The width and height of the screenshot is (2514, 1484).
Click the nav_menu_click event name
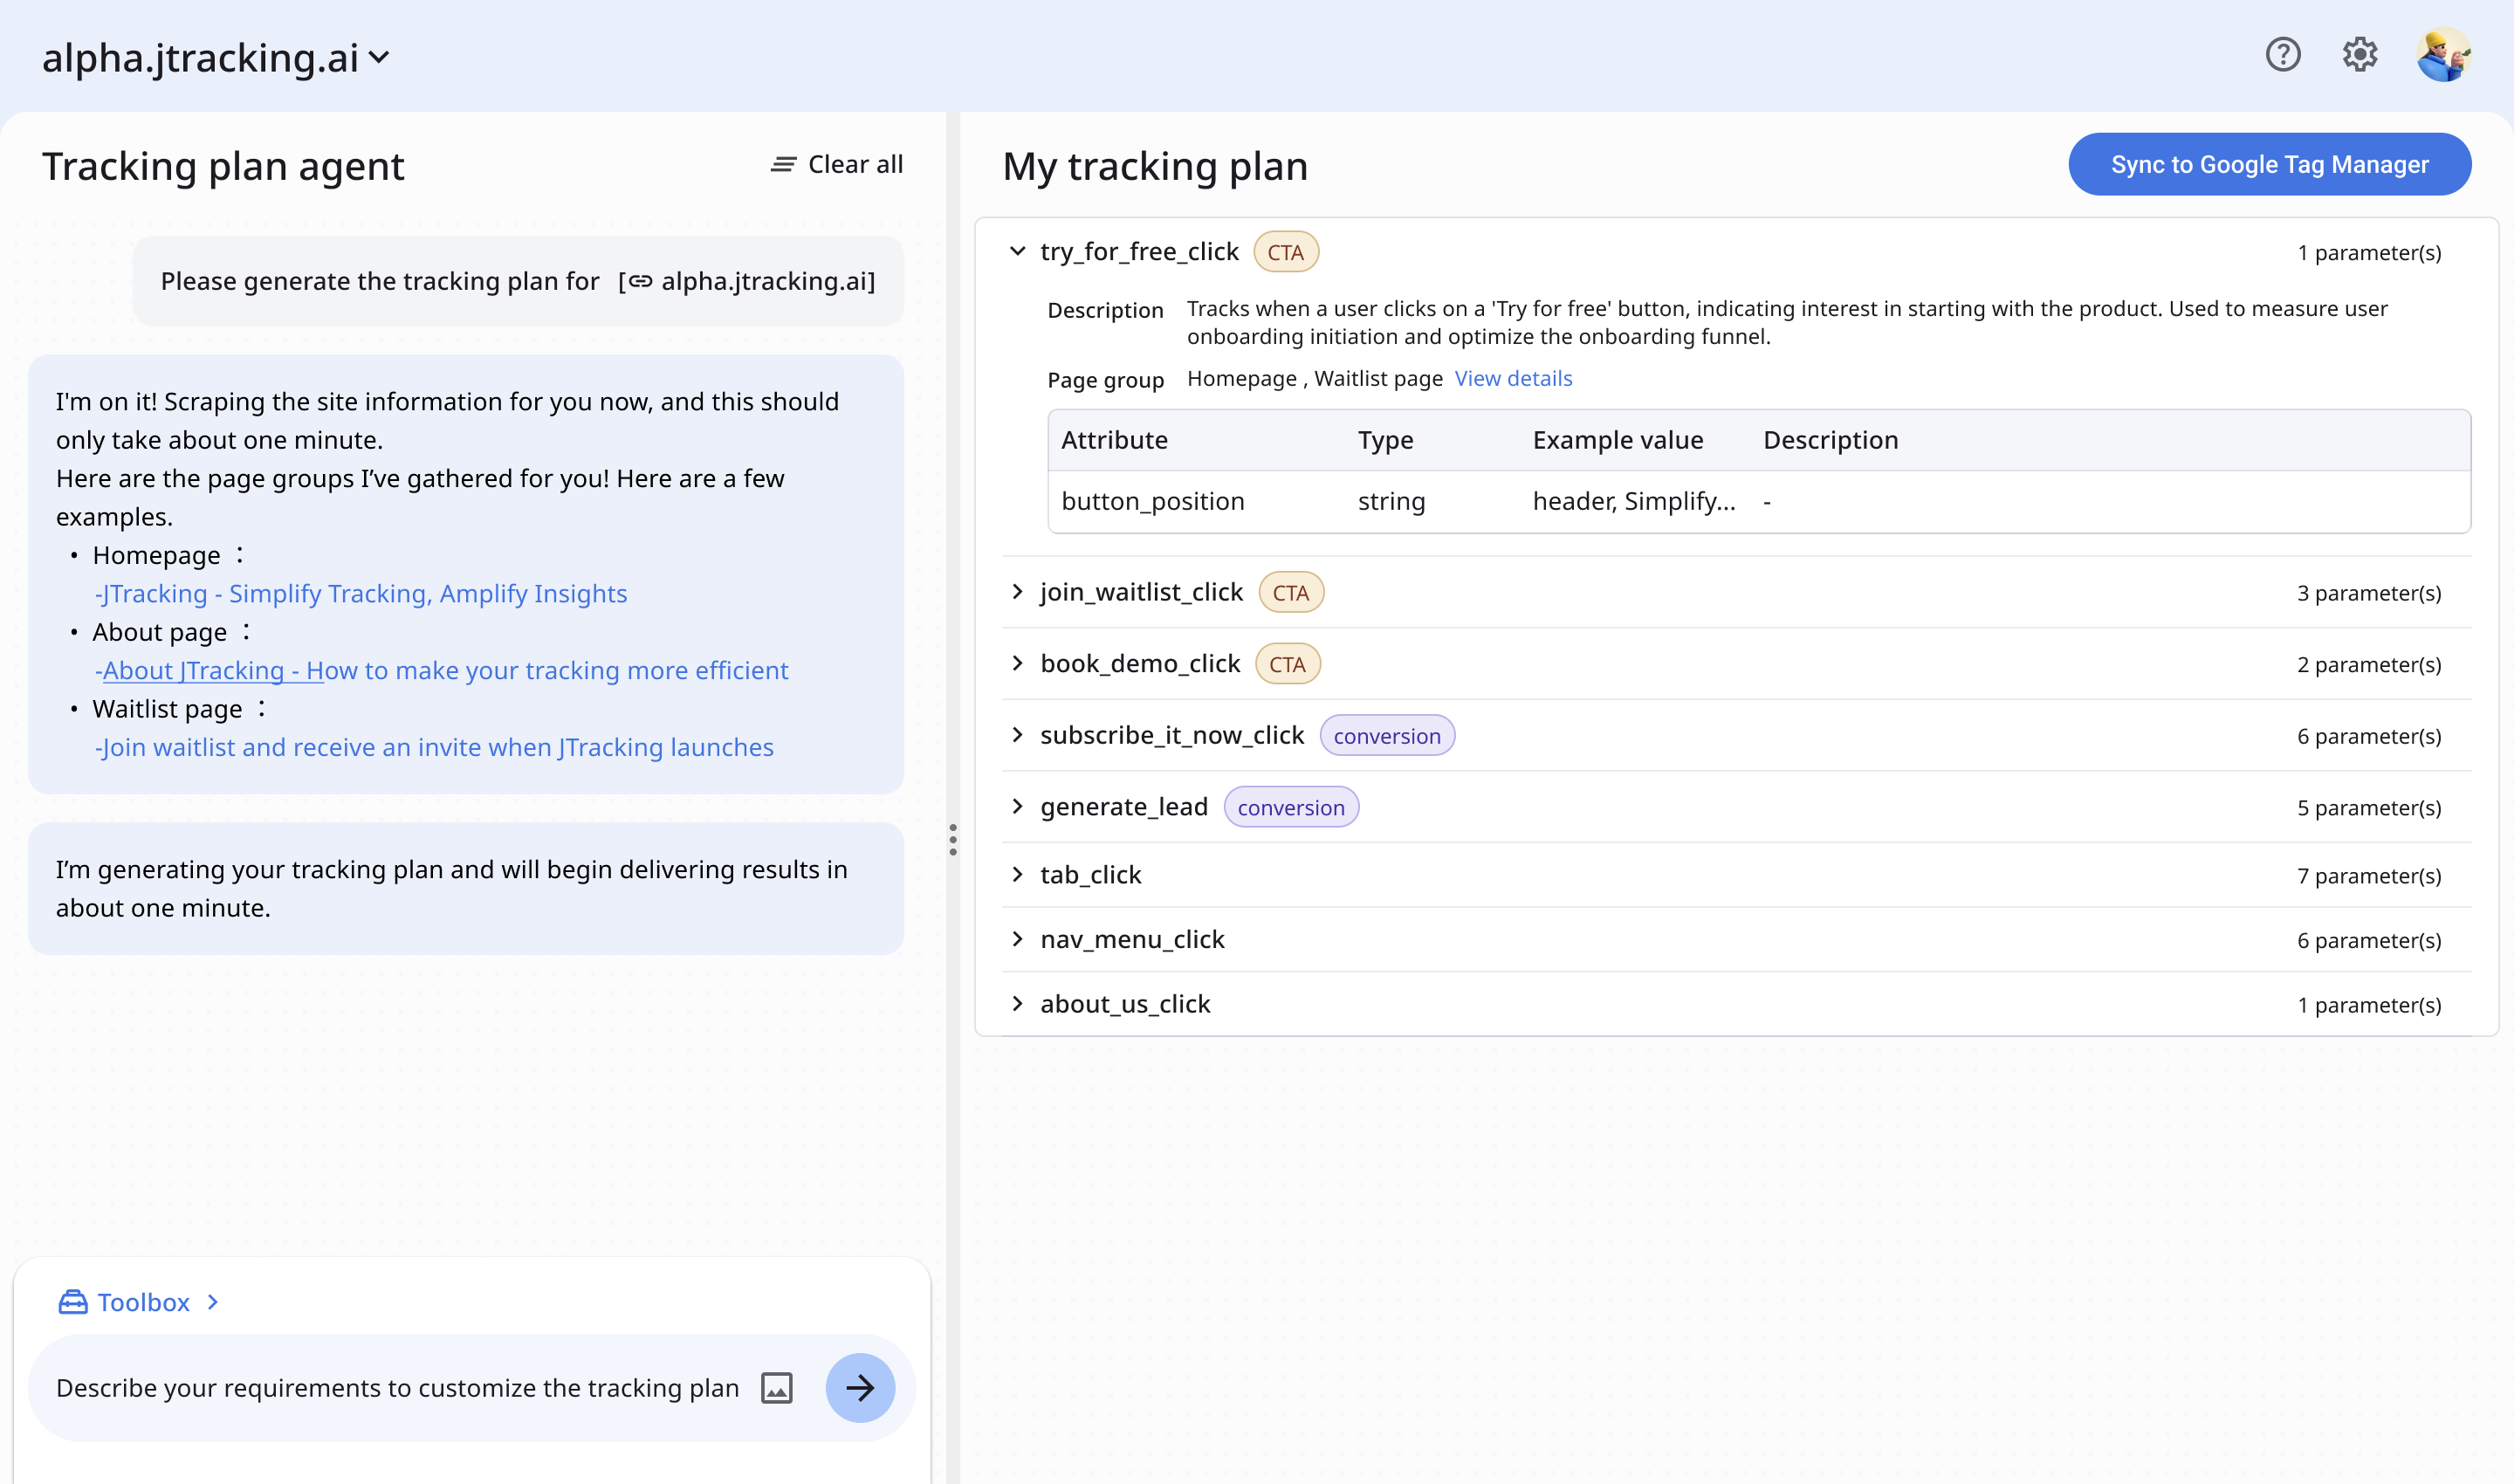point(1132,939)
